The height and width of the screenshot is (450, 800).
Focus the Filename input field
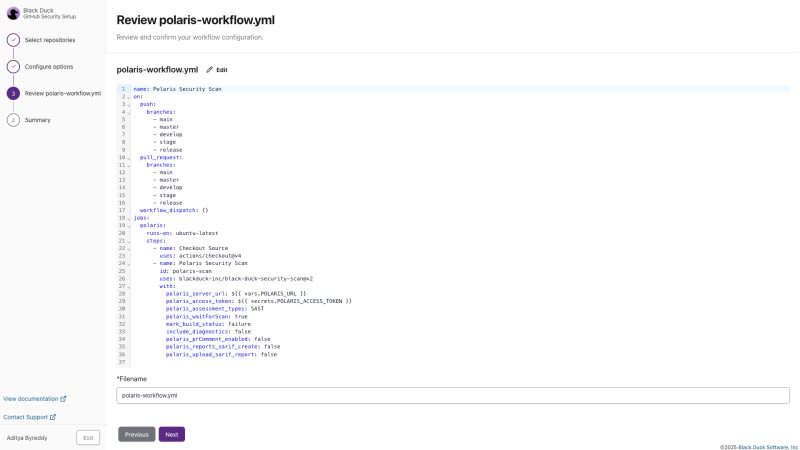point(452,395)
